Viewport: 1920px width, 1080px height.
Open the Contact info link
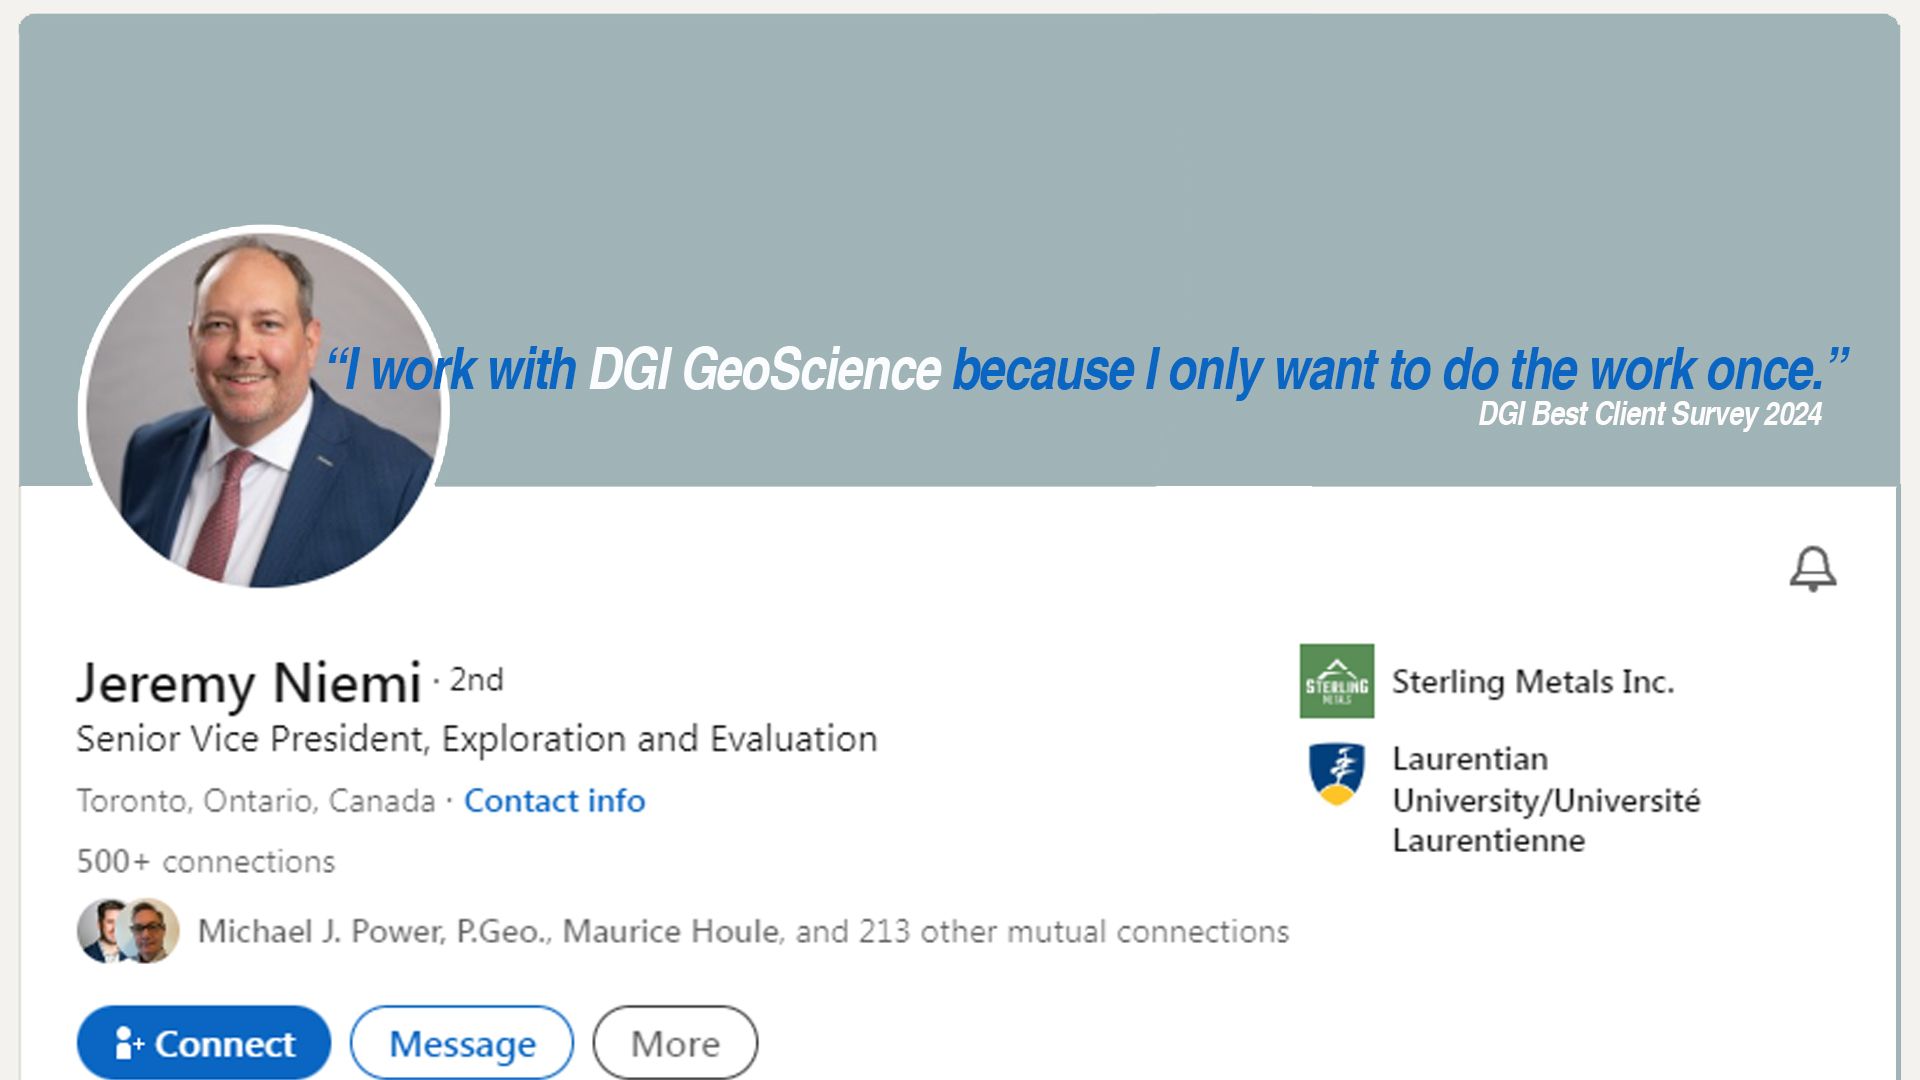555,801
